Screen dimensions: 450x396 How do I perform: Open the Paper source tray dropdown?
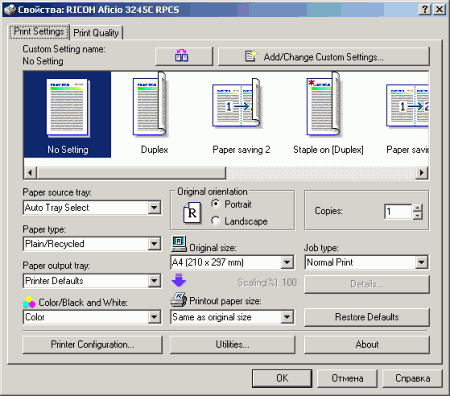coord(154,208)
